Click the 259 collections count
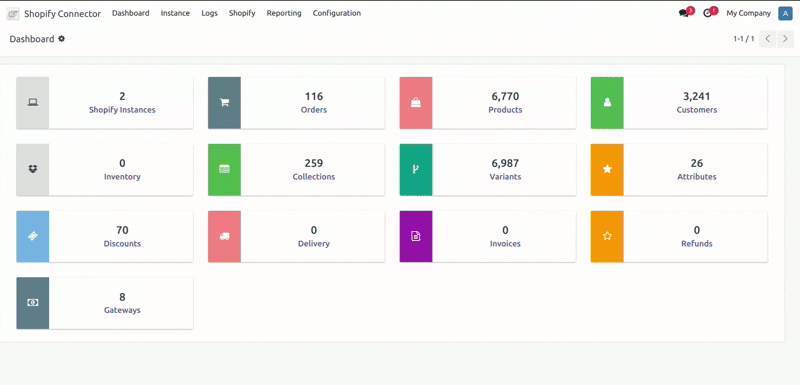The width and height of the screenshot is (800, 385). tap(314, 163)
